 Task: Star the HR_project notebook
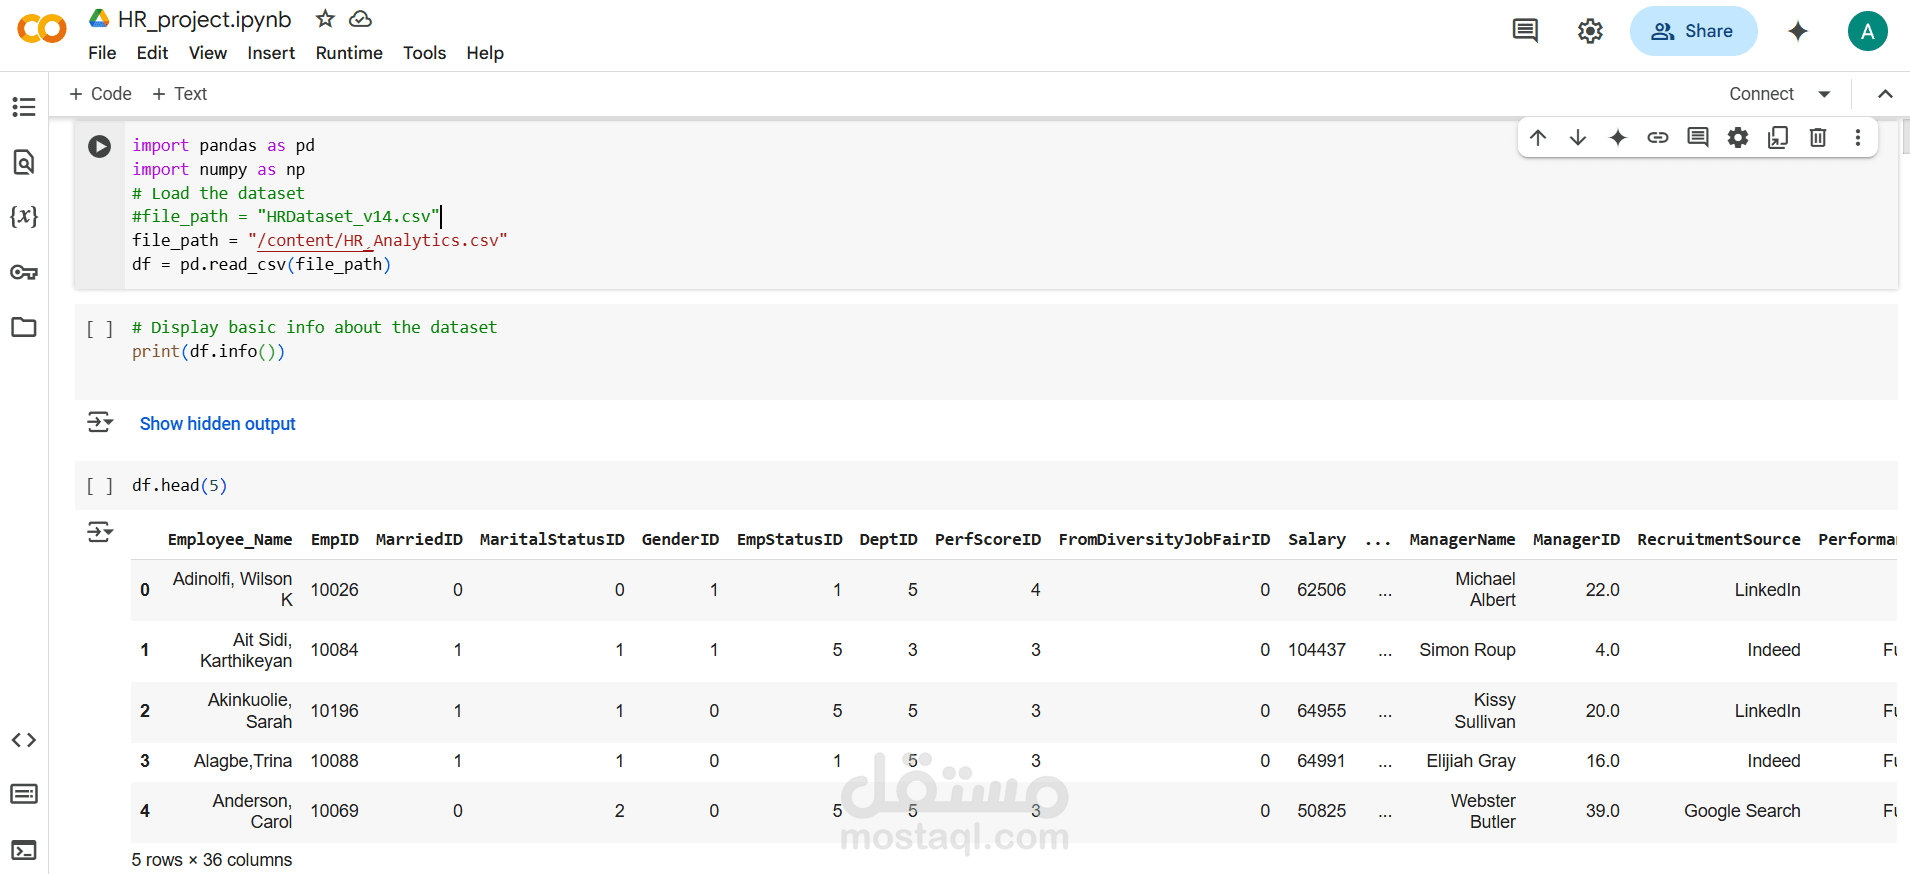325,18
